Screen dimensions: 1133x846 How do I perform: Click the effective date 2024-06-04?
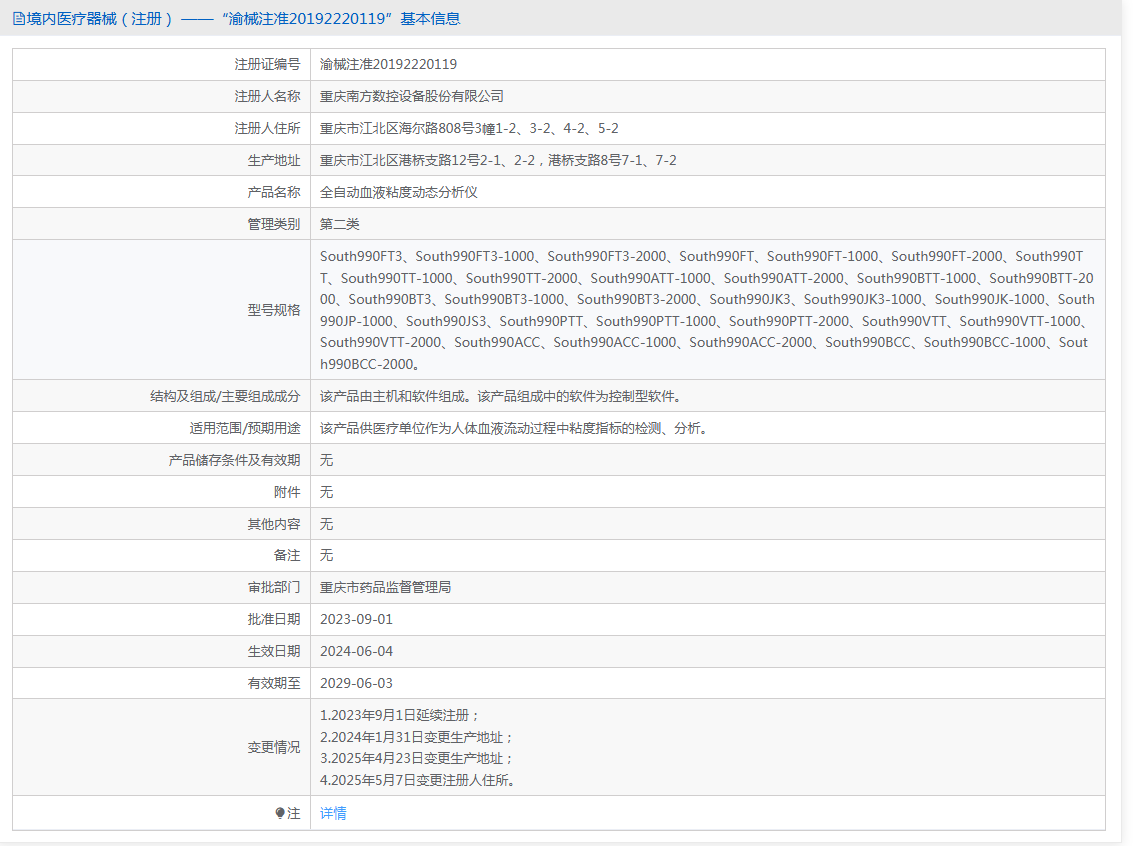(357, 652)
